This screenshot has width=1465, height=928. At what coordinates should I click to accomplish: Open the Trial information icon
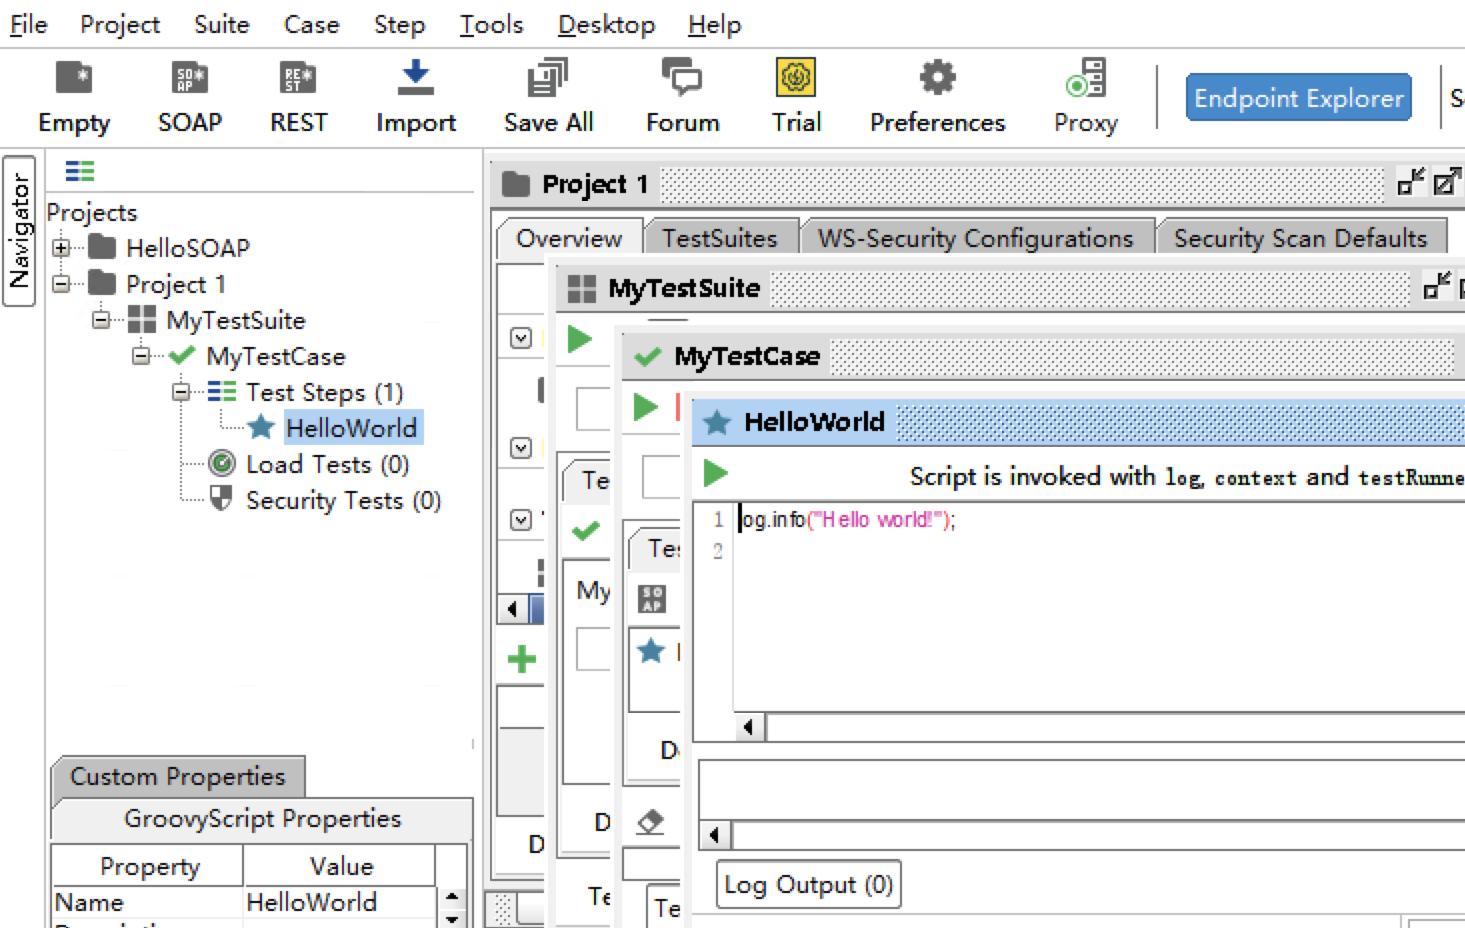coord(795,77)
